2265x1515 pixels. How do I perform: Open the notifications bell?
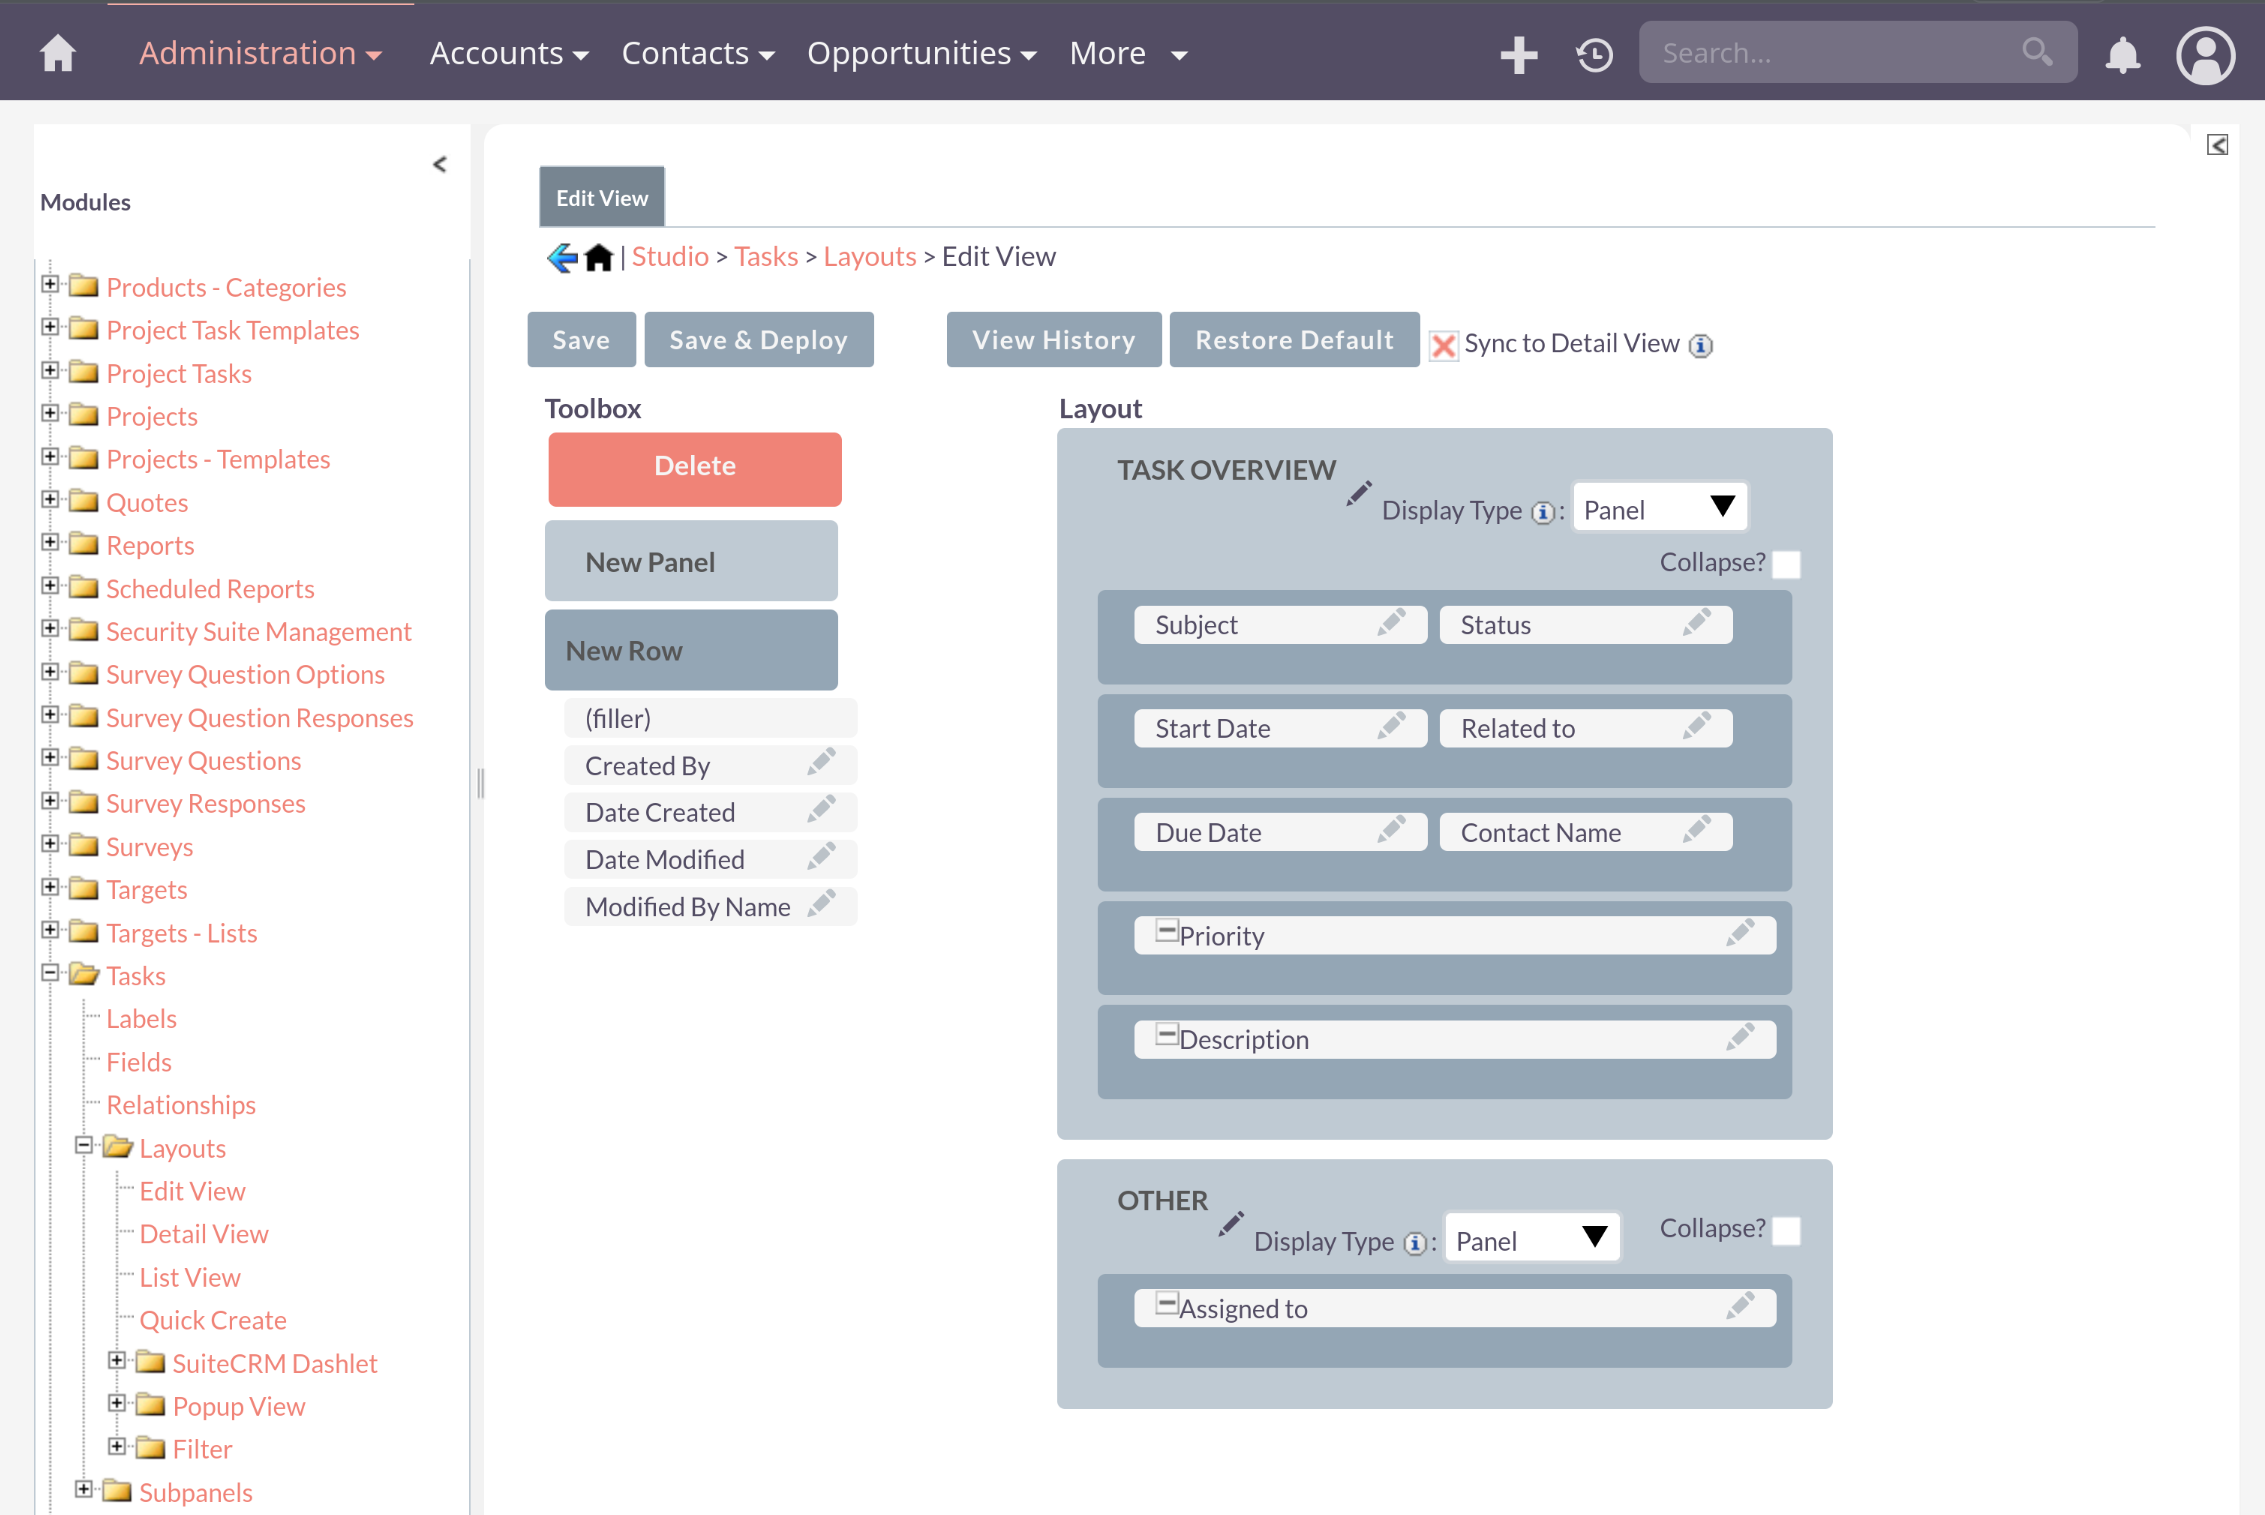click(2122, 54)
